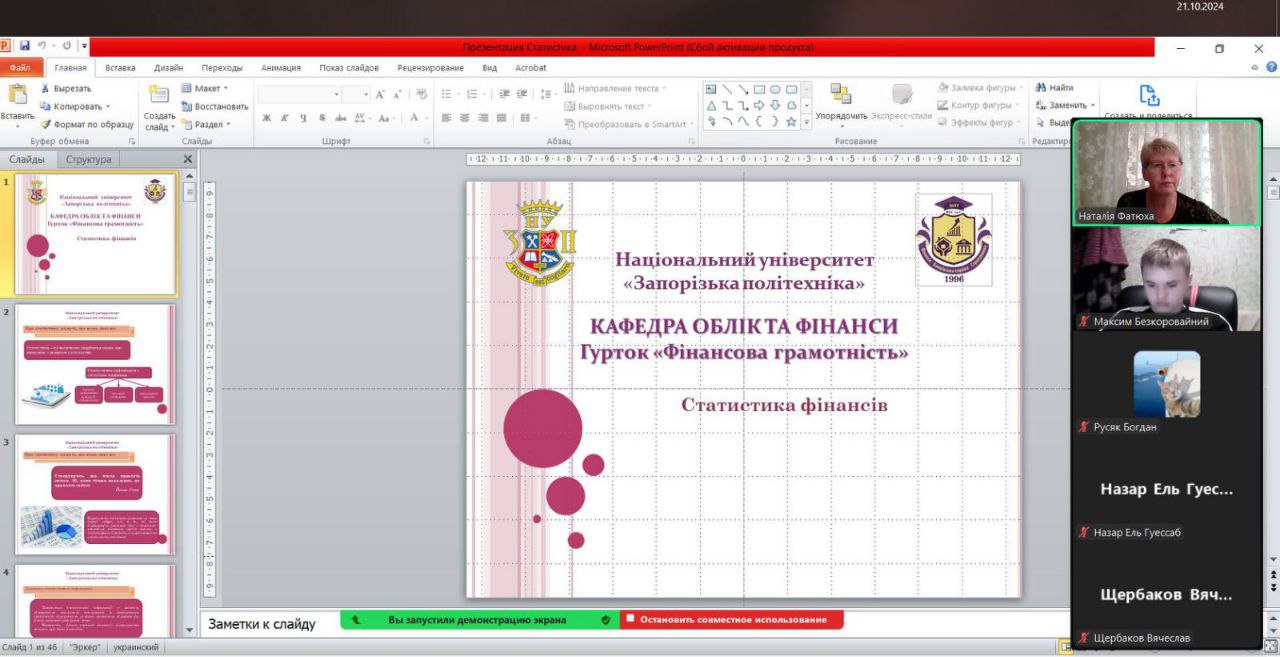Click the Cut (Вырезать) scissors icon
Screen dimensions: 1280x657
pos(46,88)
